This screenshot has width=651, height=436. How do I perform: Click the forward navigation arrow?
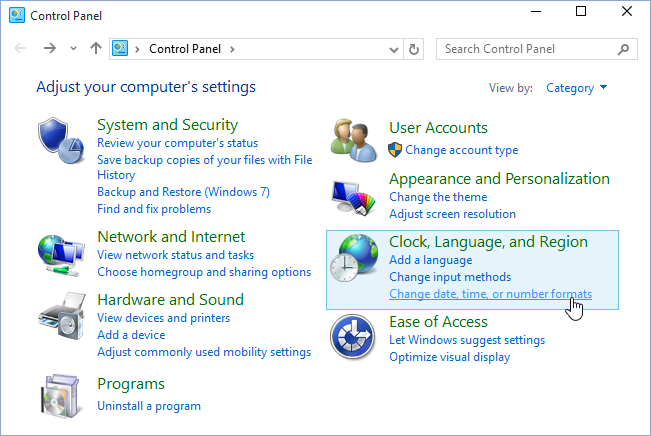tap(50, 49)
